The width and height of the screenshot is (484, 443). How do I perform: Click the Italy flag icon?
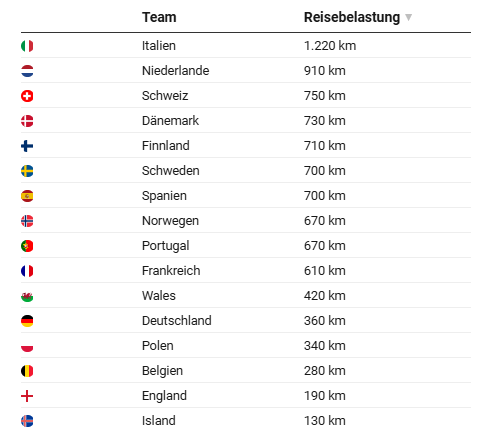coord(27,46)
